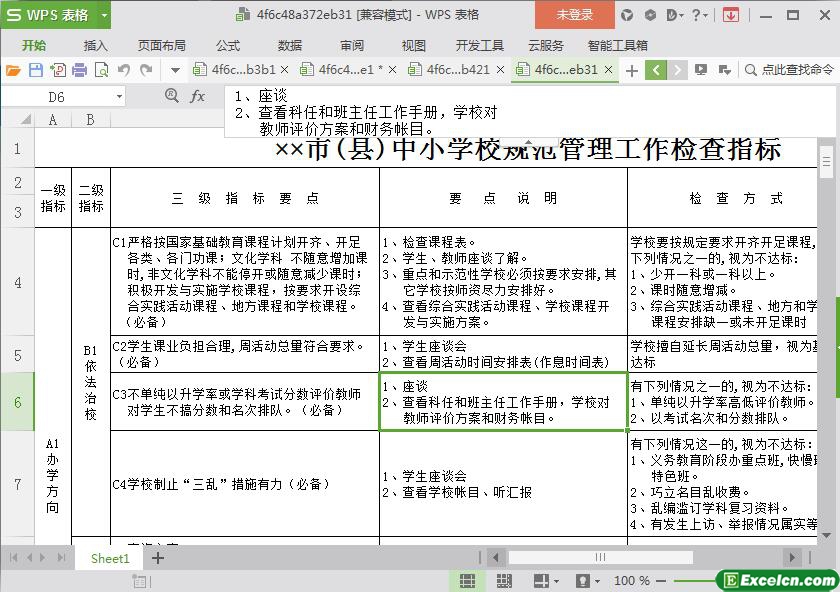
Task: Click the fx insert function icon
Action: pos(198,97)
